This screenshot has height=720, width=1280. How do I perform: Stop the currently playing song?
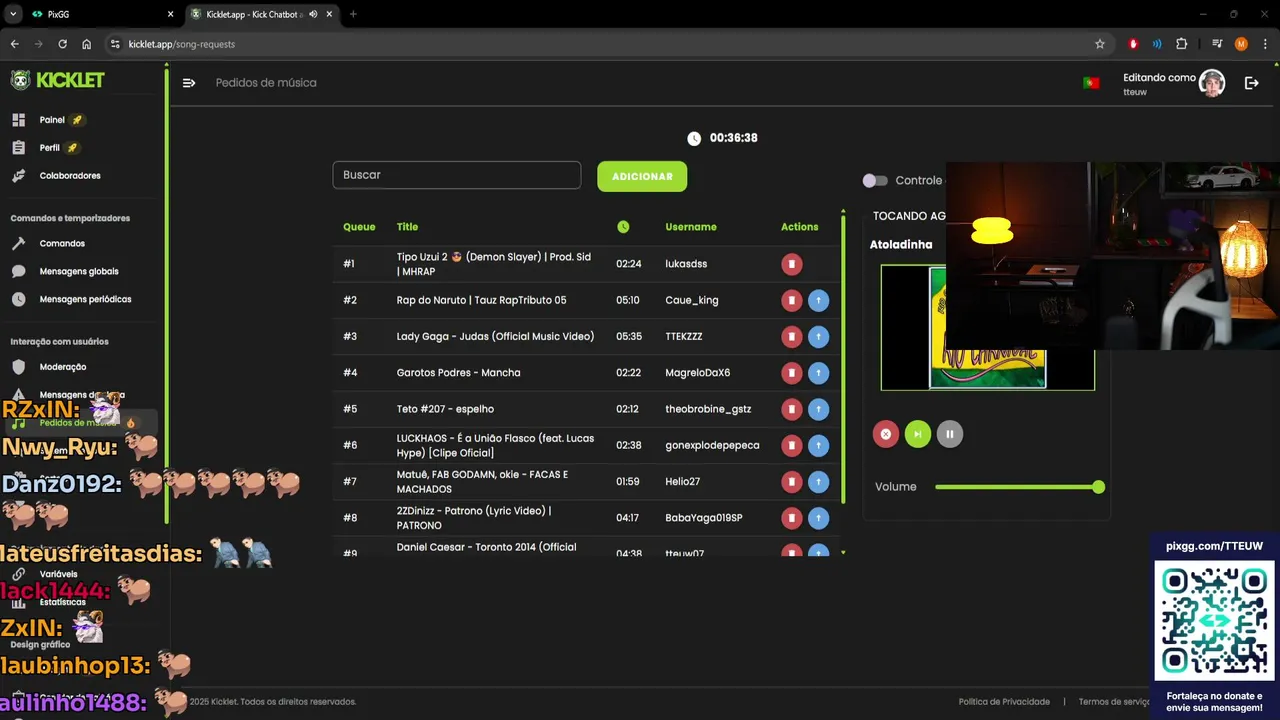885,434
